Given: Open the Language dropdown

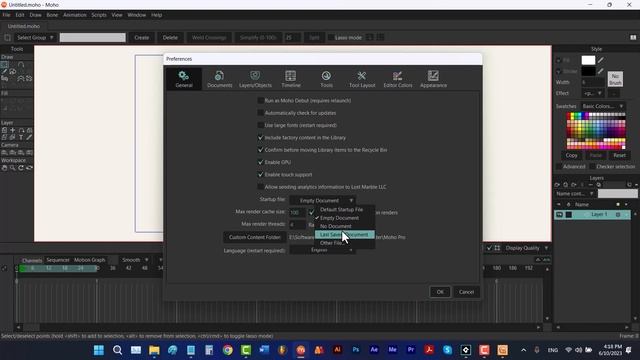Looking at the screenshot, I should tap(322, 250).
